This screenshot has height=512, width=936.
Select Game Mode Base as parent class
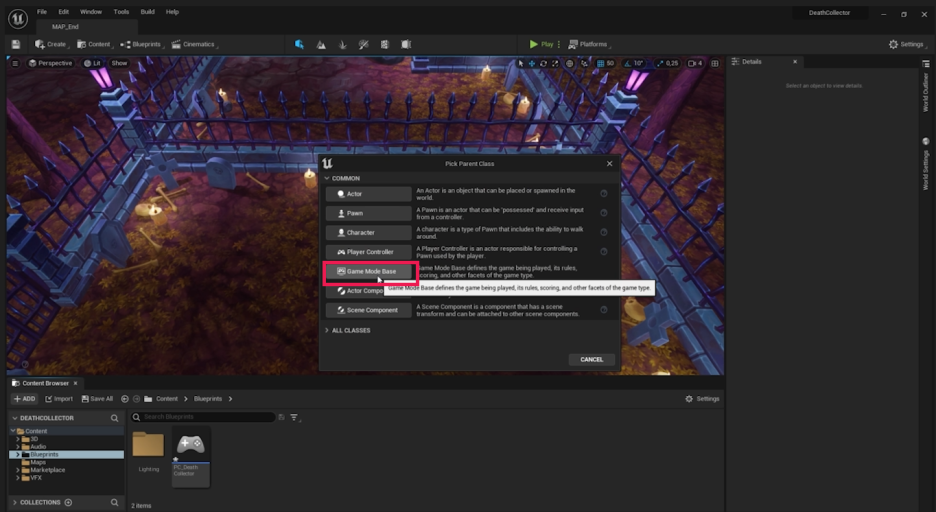tap(369, 271)
